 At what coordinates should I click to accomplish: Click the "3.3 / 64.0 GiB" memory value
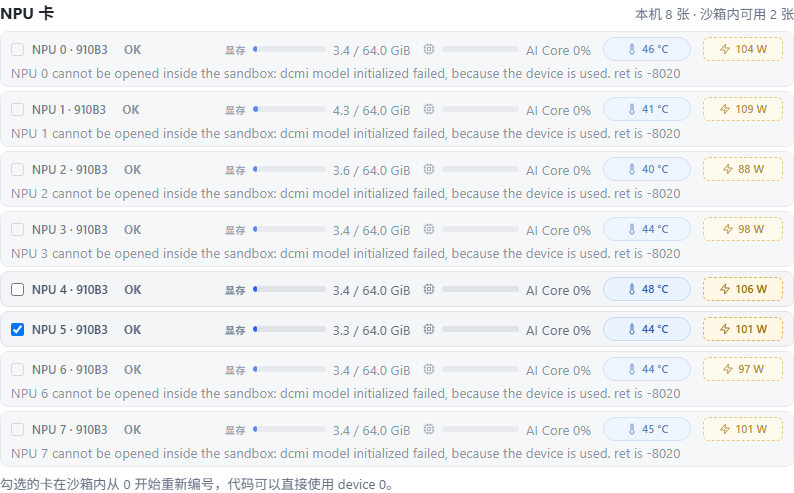[371, 331]
